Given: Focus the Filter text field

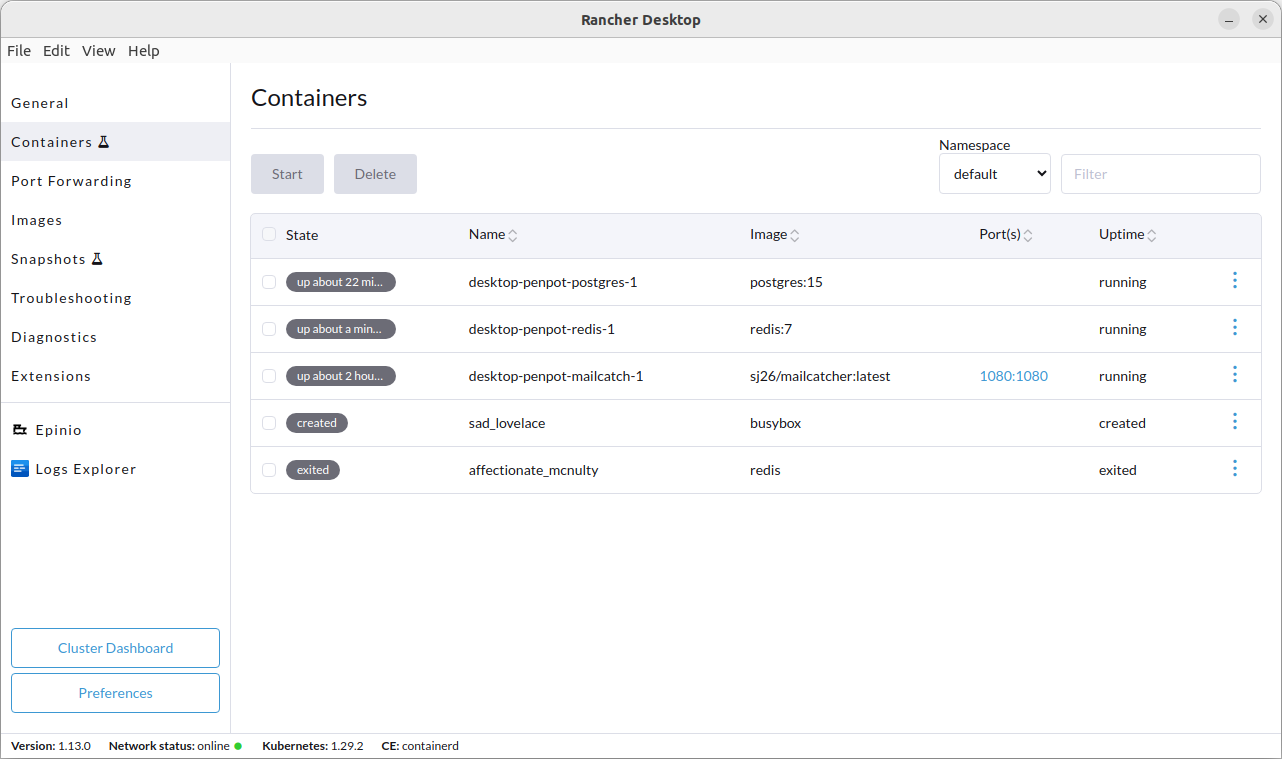Looking at the screenshot, I should tap(1161, 174).
